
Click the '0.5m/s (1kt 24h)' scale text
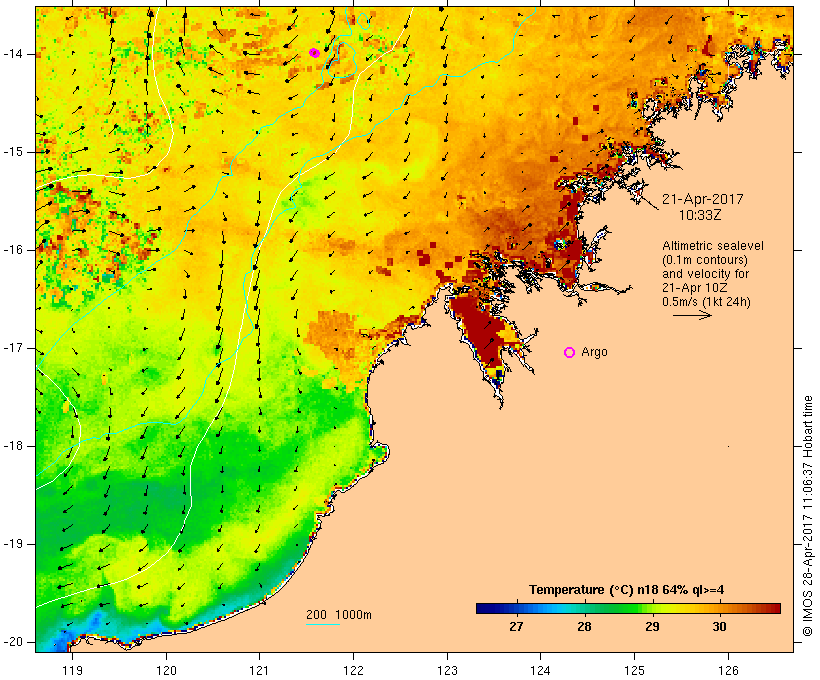coord(706,302)
